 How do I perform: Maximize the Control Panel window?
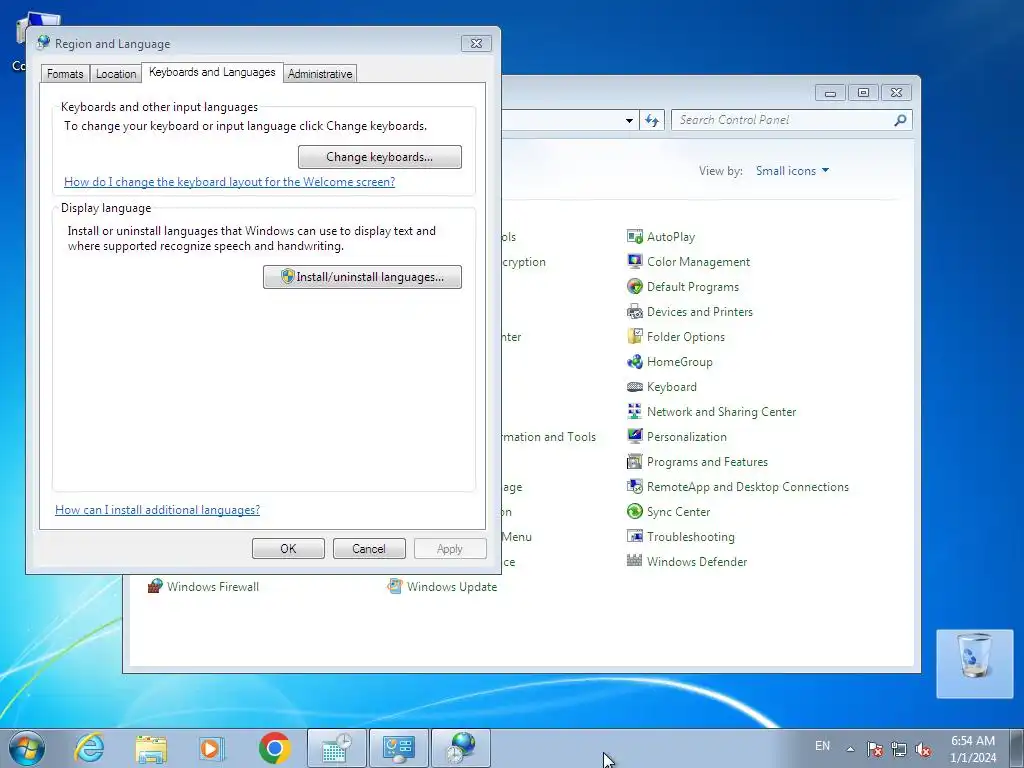863,93
